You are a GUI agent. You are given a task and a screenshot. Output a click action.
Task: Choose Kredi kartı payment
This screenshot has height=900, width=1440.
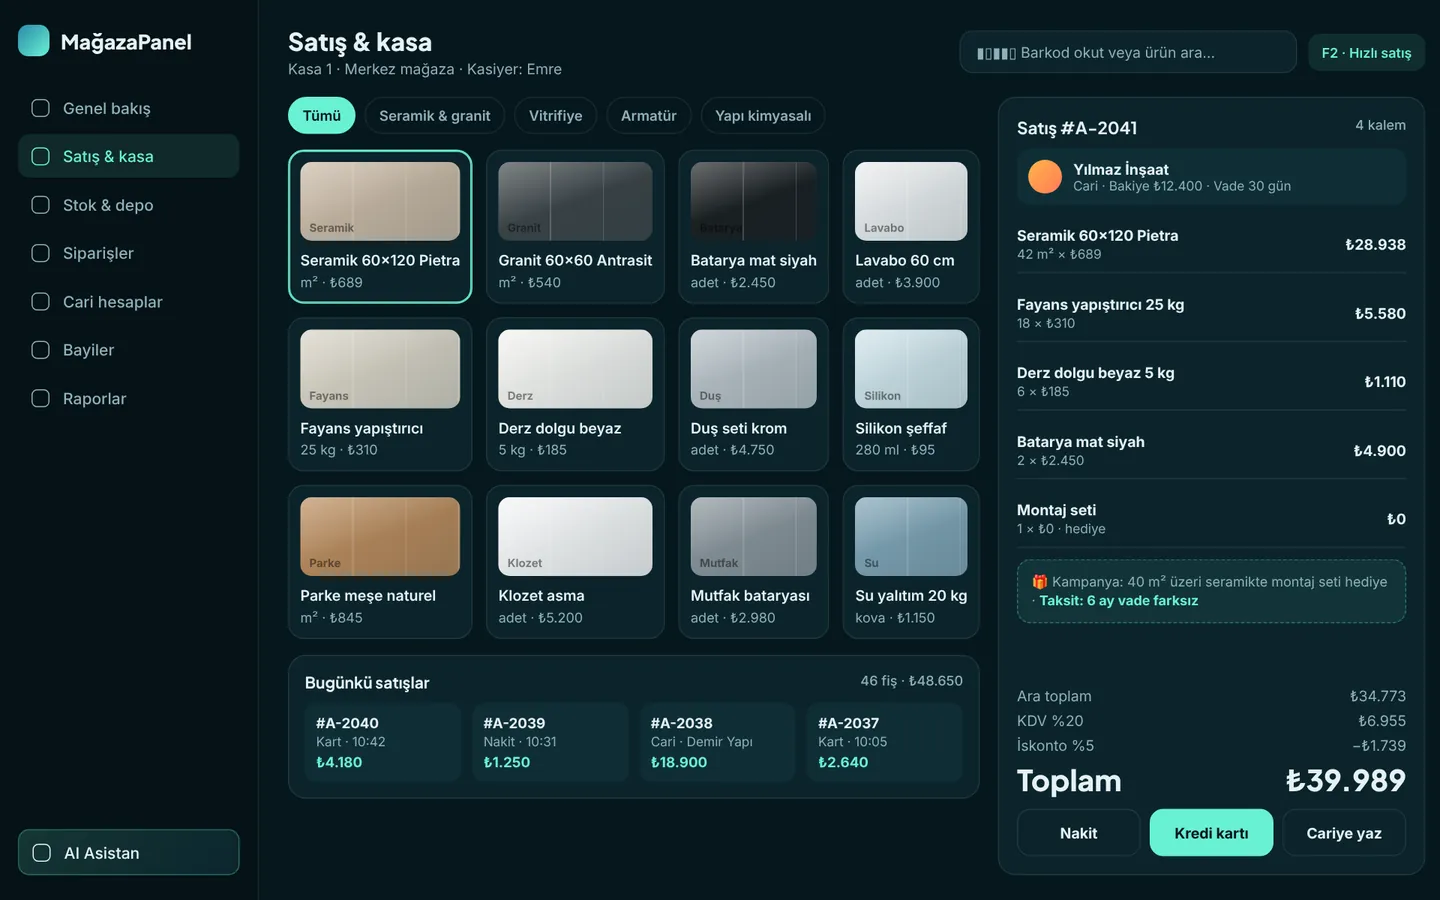click(x=1211, y=833)
